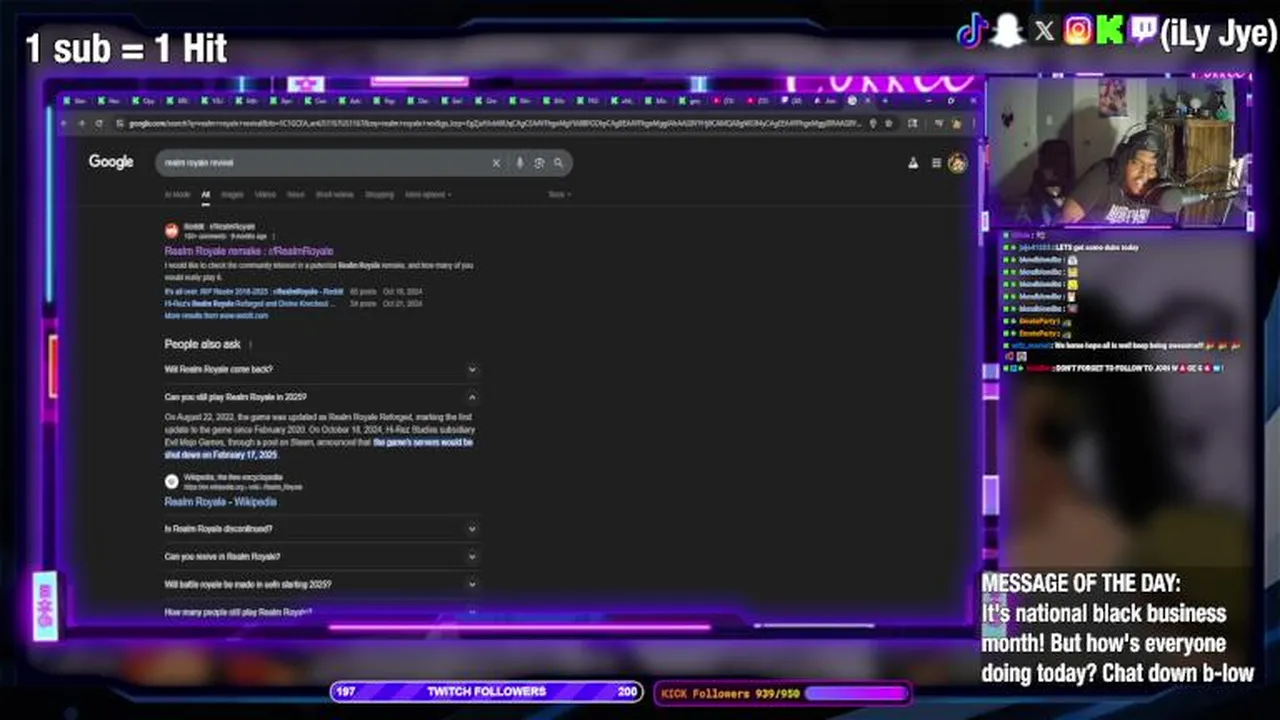This screenshot has width=1280, height=720.
Task: Bookmark this page with the star icon
Action: coord(889,123)
